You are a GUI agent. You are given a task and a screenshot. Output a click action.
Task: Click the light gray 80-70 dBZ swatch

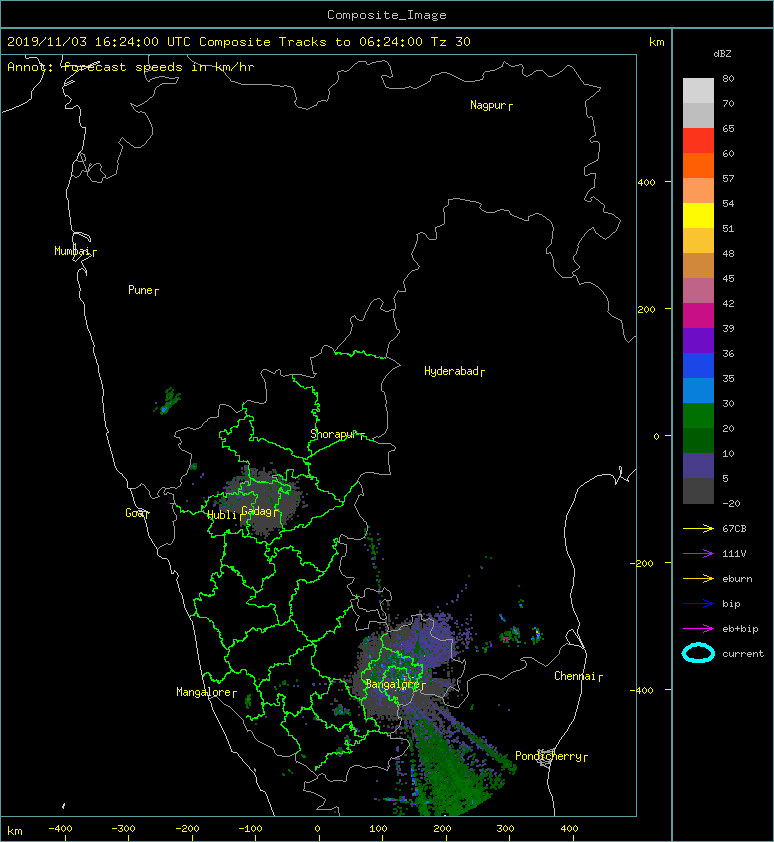(x=698, y=90)
